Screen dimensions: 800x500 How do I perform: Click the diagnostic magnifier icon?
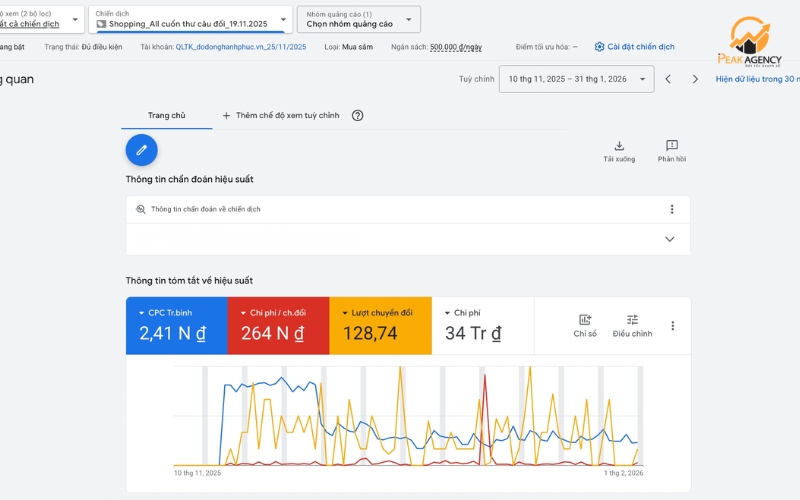[141, 209]
